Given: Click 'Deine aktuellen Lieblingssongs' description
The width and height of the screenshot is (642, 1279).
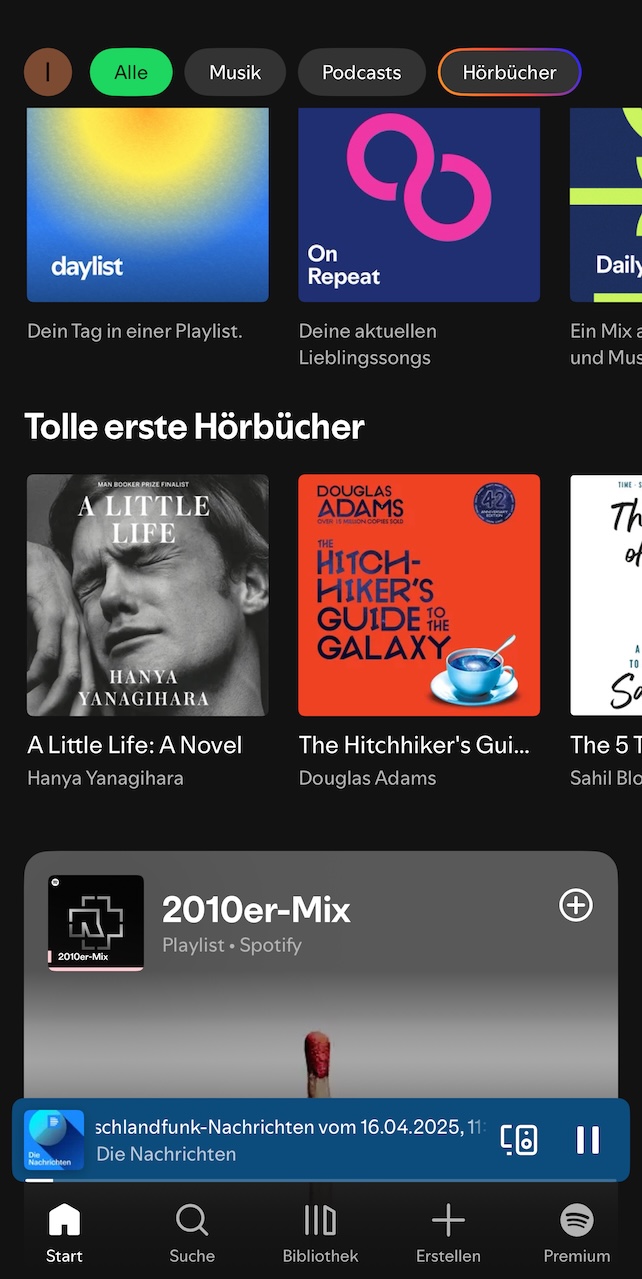Looking at the screenshot, I should pos(368,344).
